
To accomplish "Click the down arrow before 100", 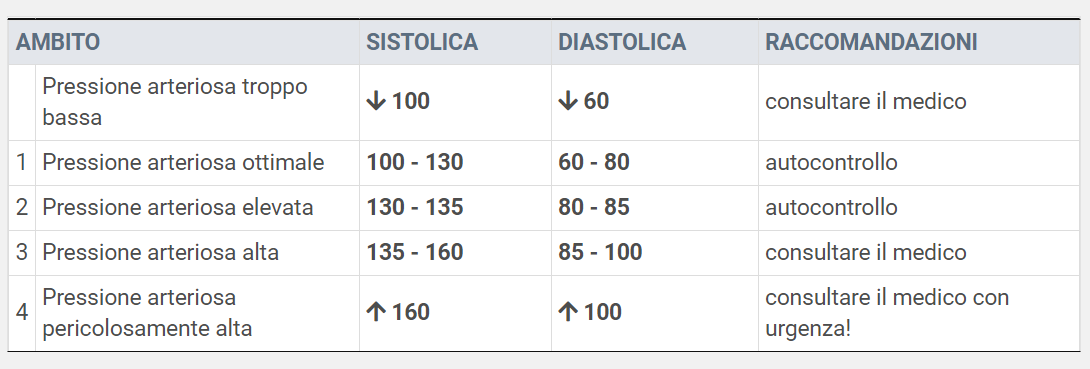I will [x=375, y=101].
